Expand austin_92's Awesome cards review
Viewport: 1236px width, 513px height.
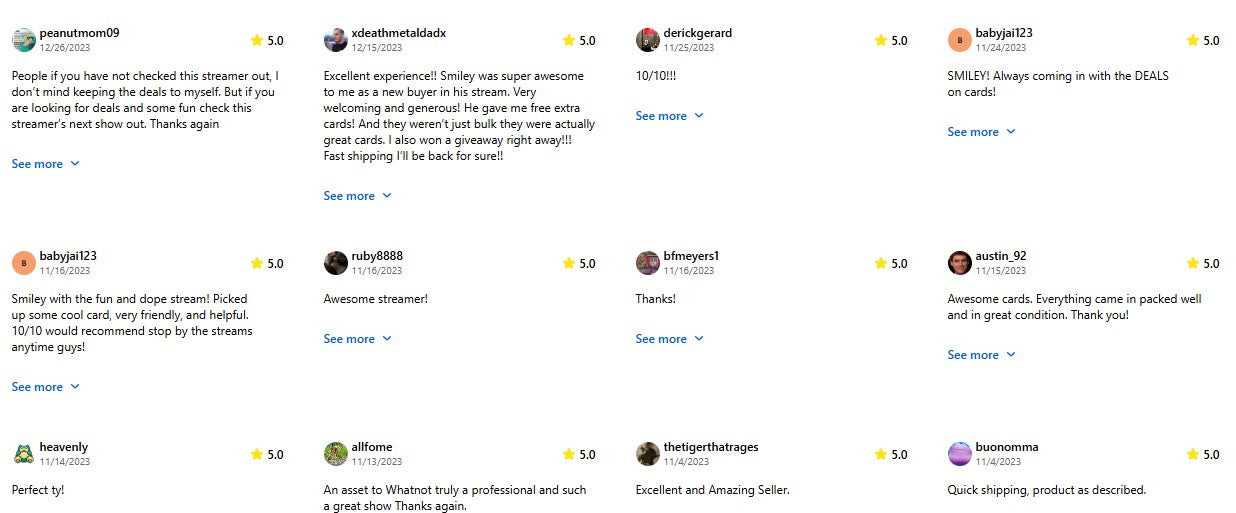981,355
